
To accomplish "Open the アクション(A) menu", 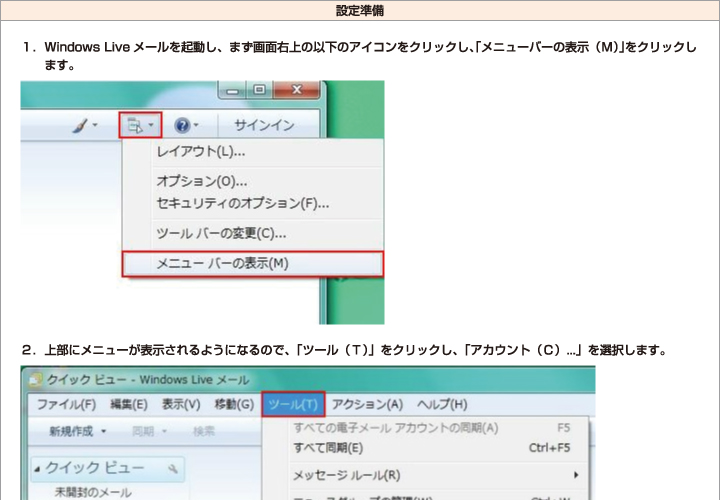I will 367,404.
